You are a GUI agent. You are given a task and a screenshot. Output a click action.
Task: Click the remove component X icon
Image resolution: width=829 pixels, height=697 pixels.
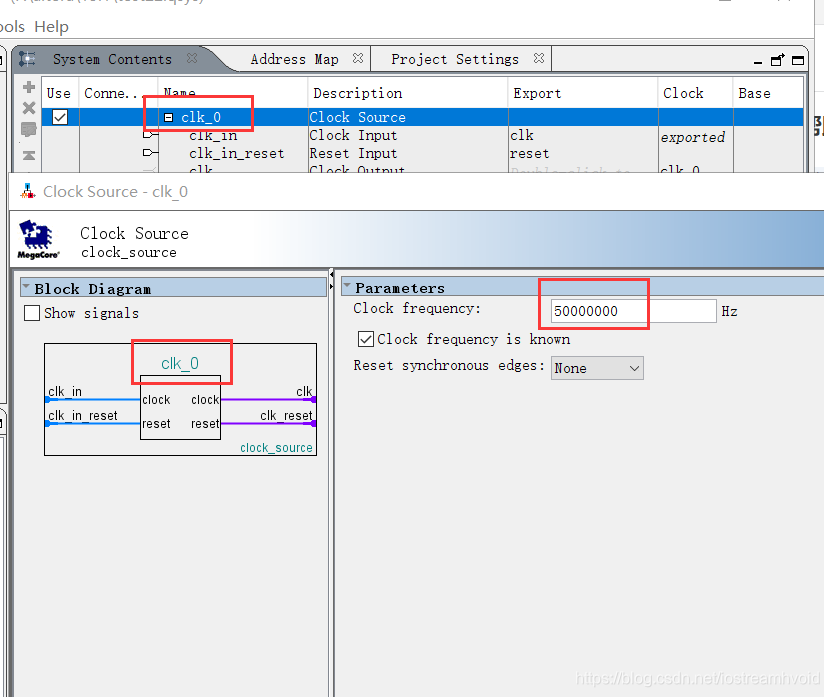coord(29,108)
